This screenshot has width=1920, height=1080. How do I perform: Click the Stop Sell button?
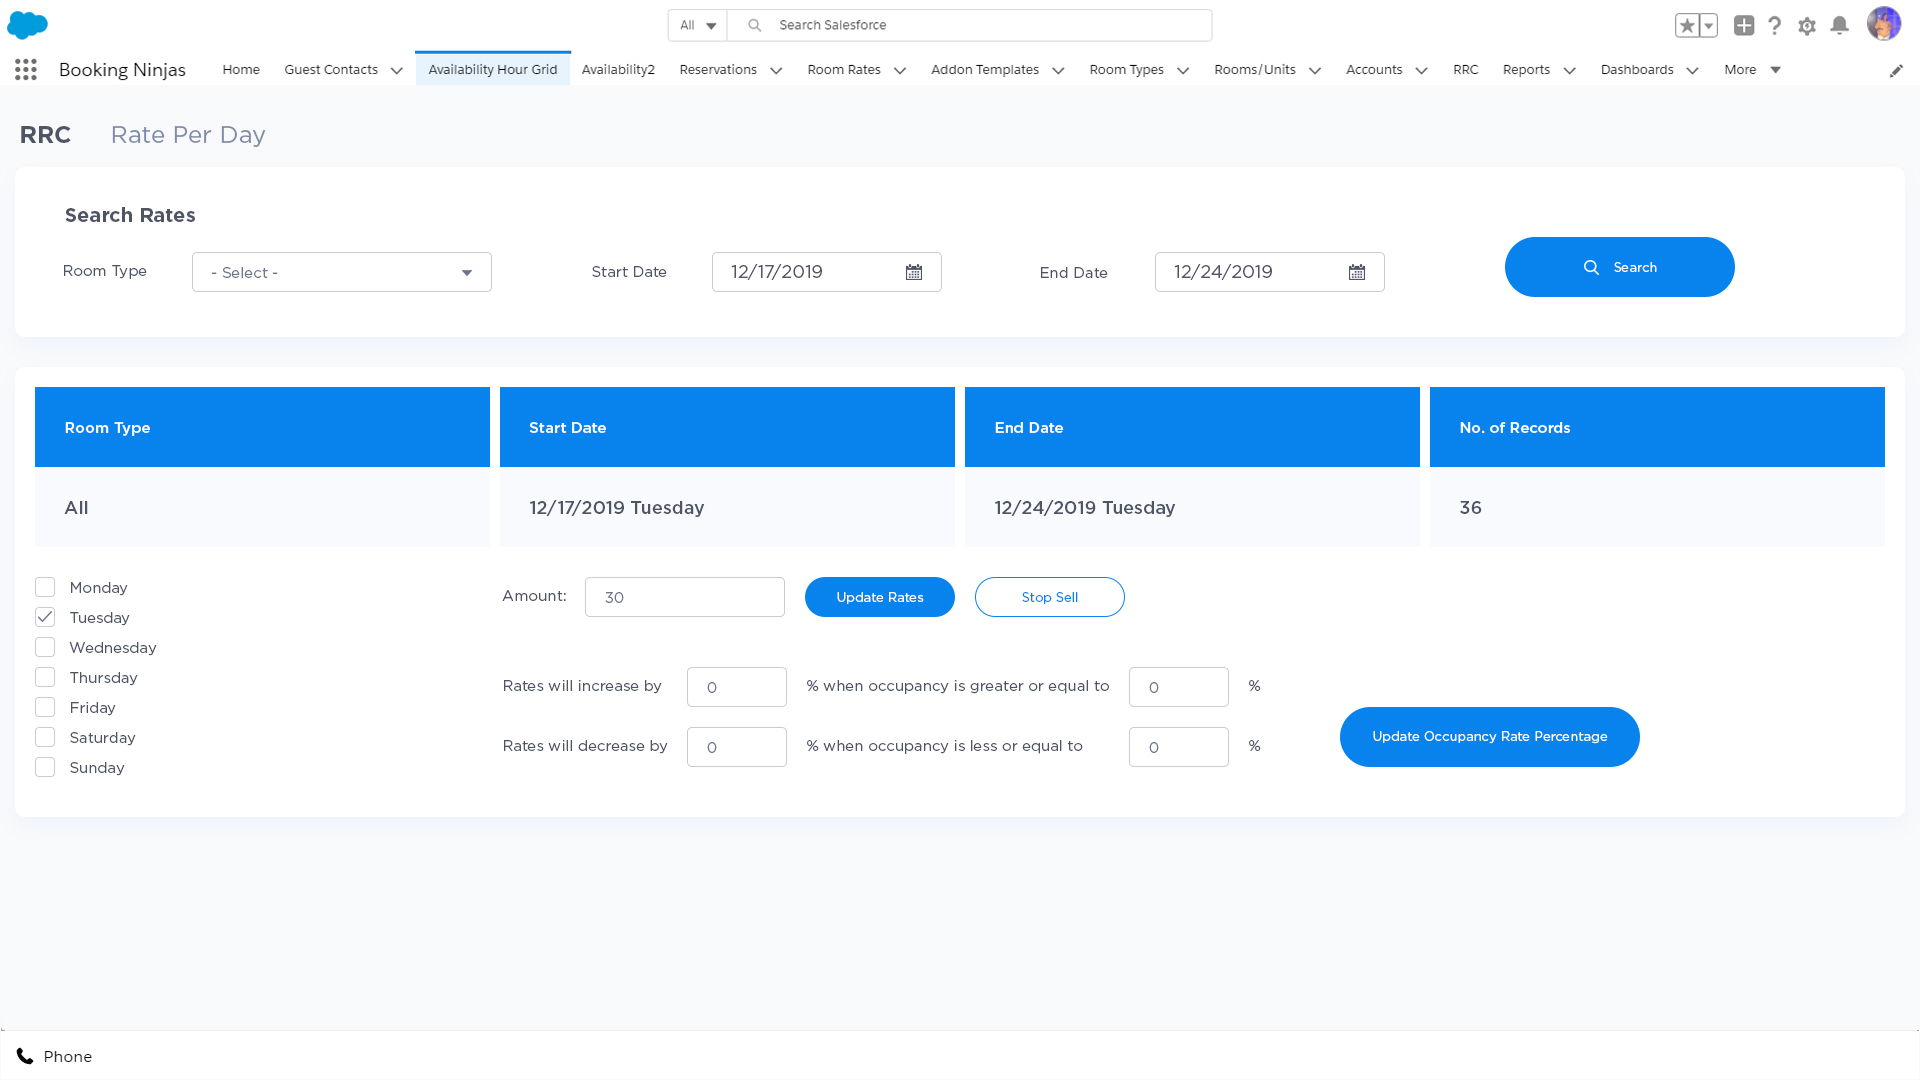[x=1050, y=597]
